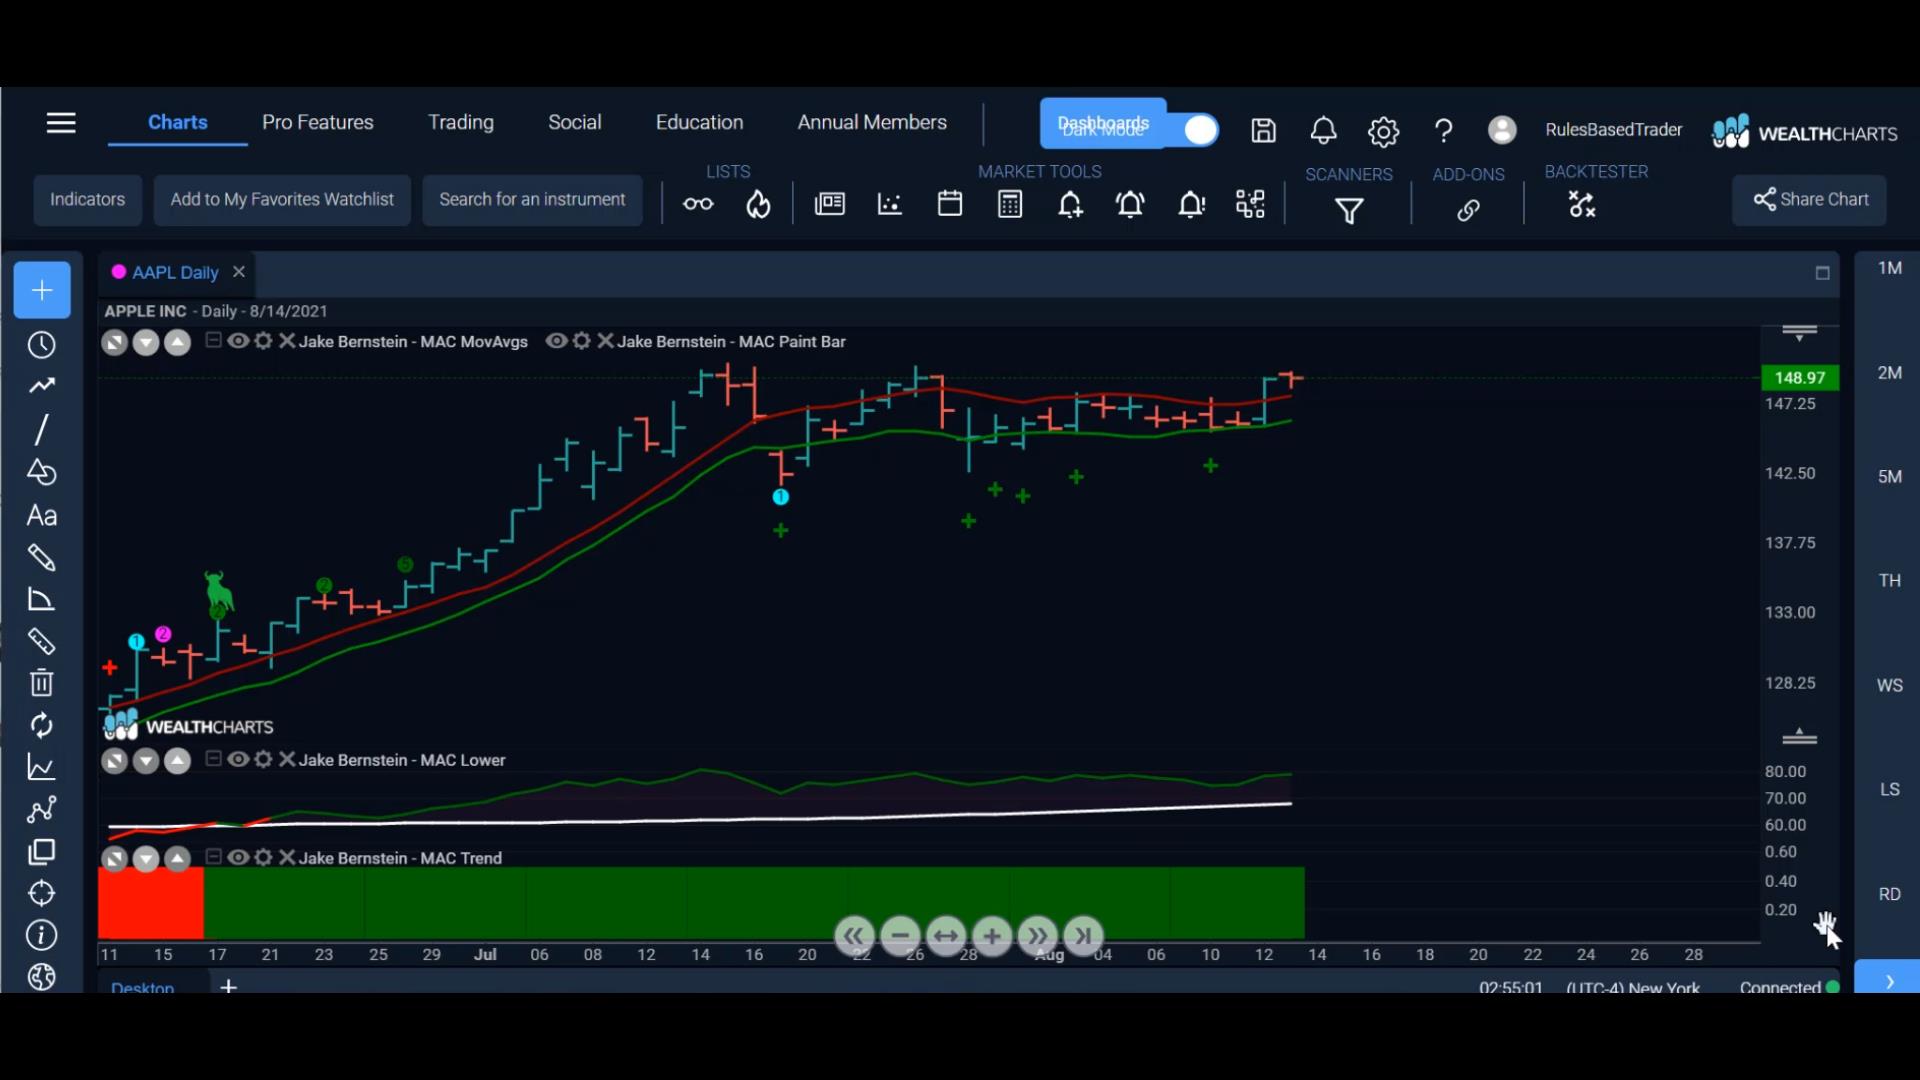Delete drawings with the trash icon
This screenshot has height=1080, width=1920.
[x=41, y=683]
